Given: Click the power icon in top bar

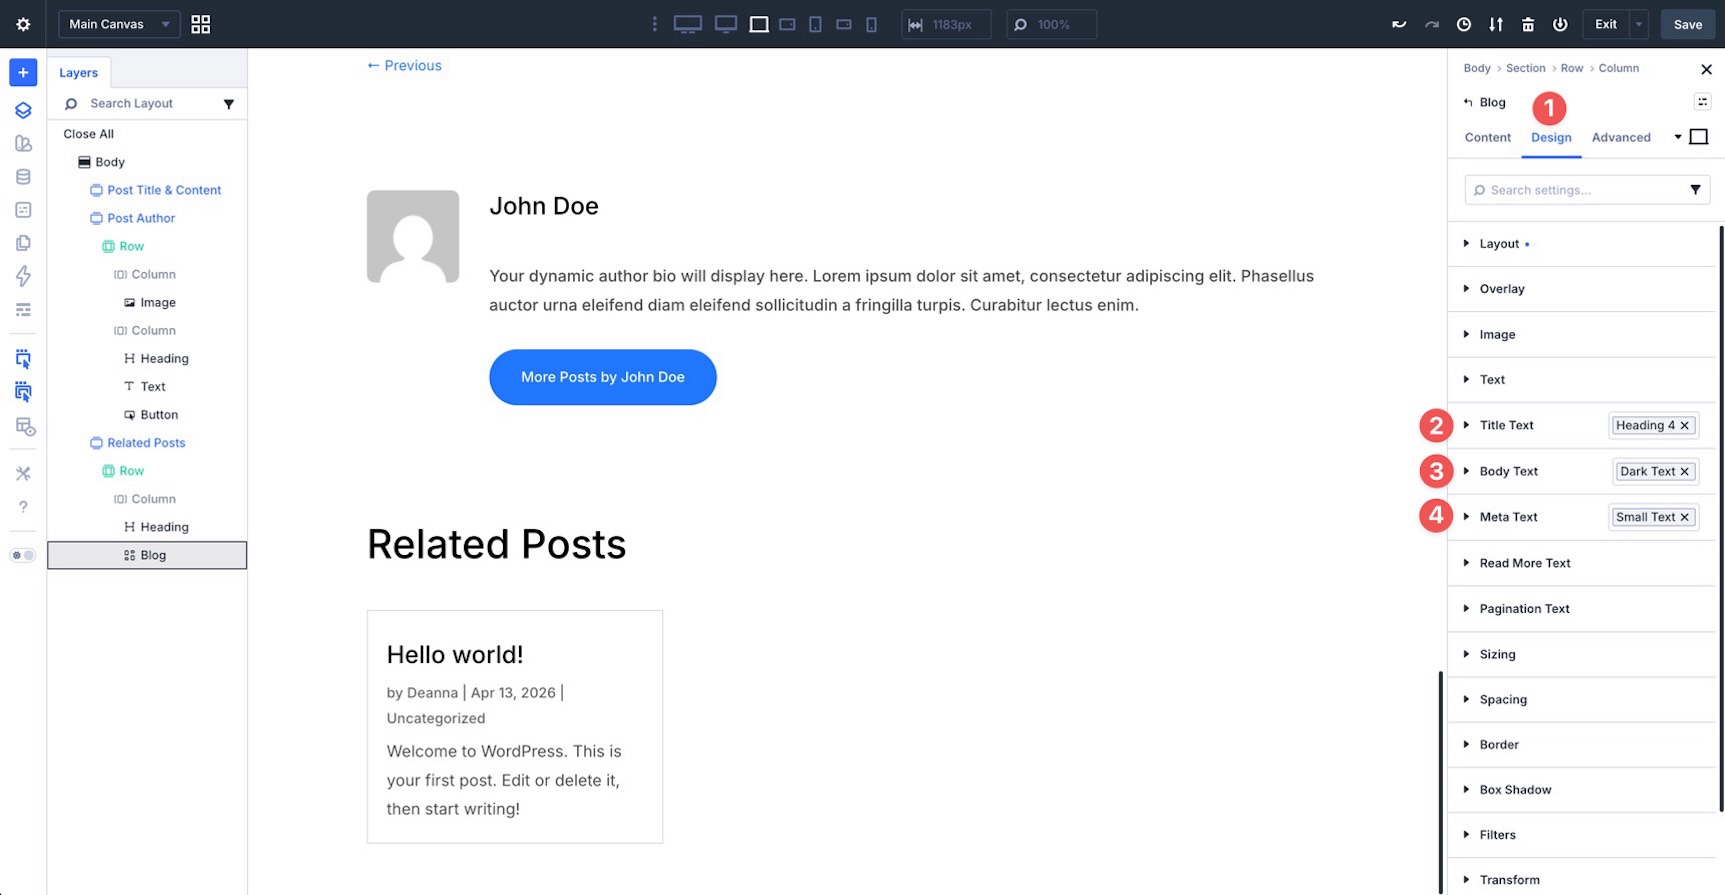Looking at the screenshot, I should pyautogui.click(x=1560, y=24).
